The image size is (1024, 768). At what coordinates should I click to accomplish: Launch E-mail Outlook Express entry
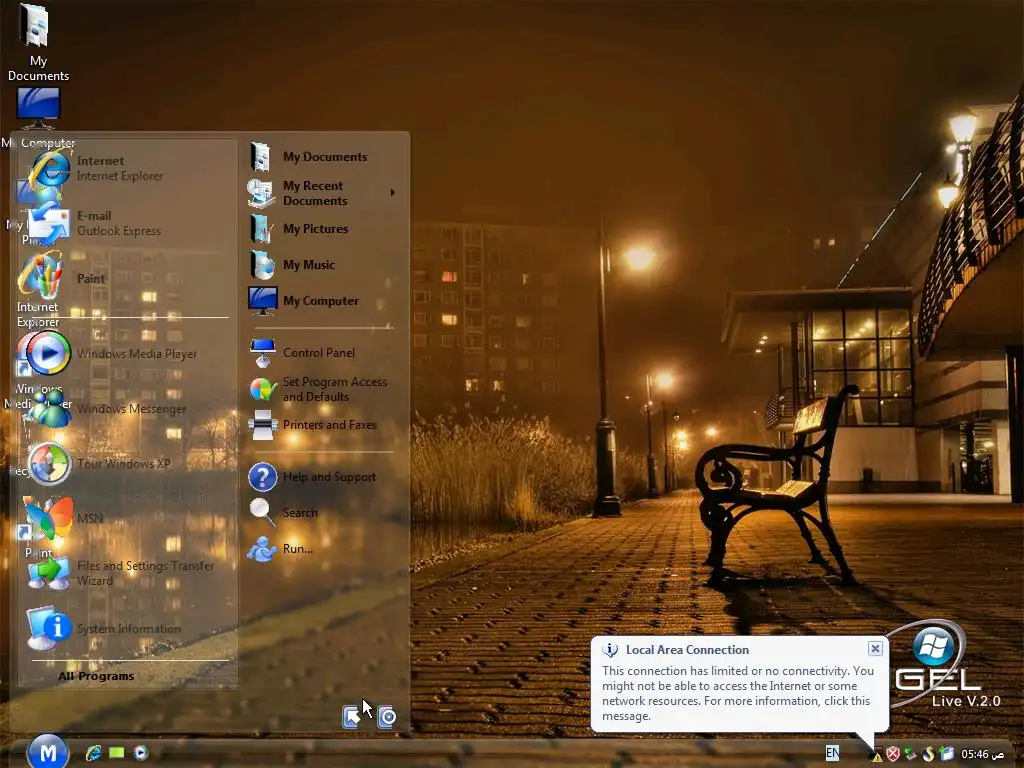[x=127, y=223]
